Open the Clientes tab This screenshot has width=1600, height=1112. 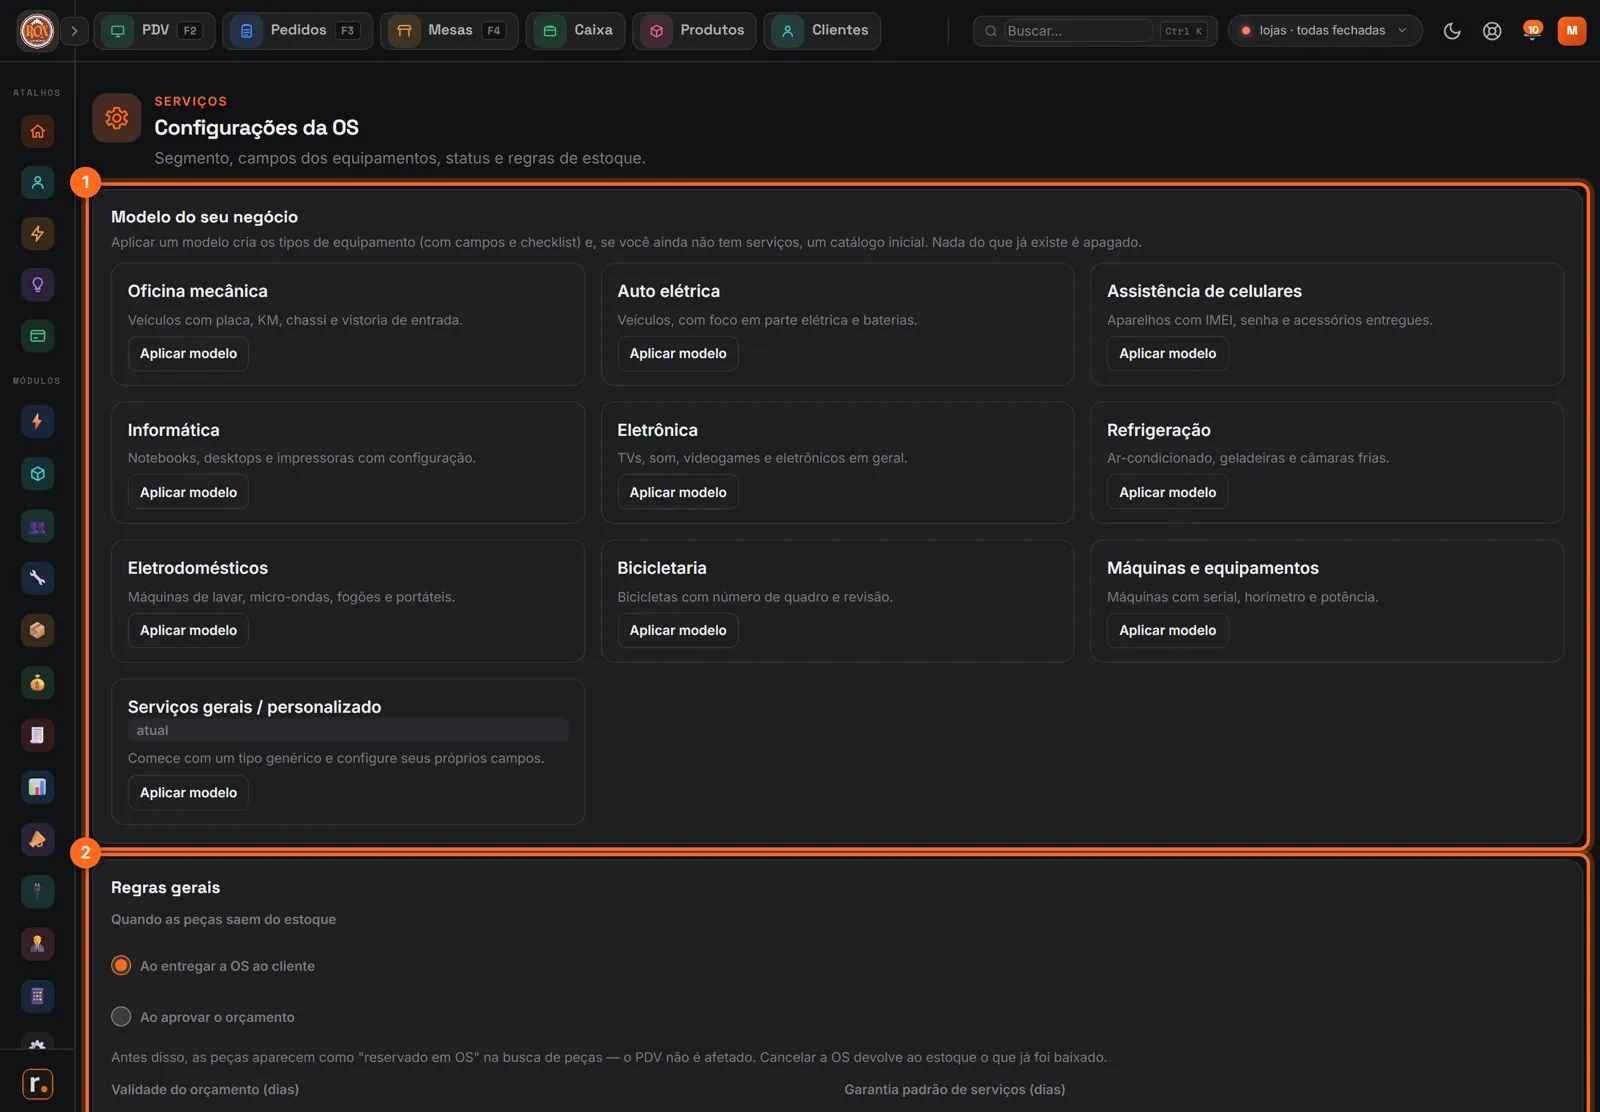(x=822, y=31)
